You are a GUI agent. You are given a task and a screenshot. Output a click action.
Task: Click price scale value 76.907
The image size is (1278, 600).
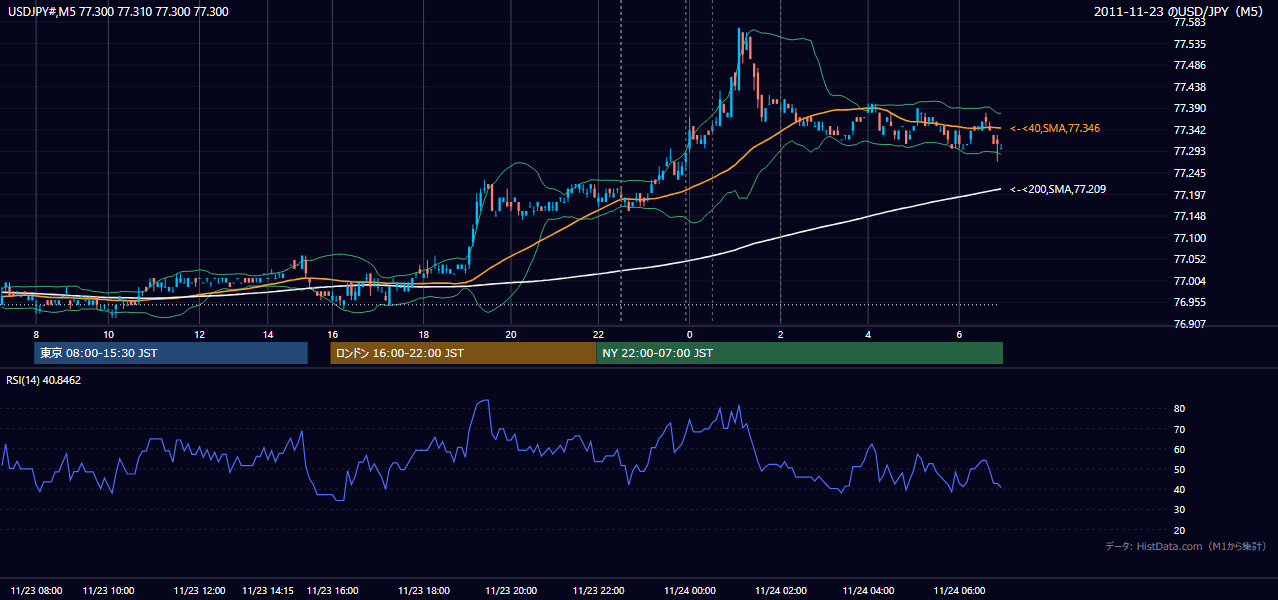click(1190, 324)
